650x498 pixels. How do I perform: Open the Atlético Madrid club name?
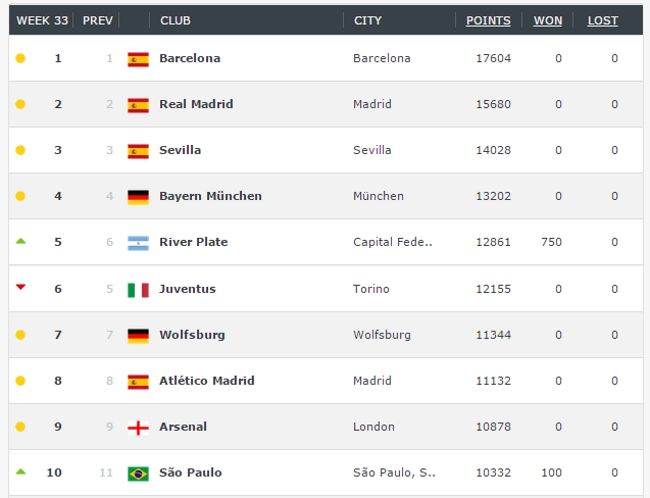pyautogui.click(x=207, y=381)
